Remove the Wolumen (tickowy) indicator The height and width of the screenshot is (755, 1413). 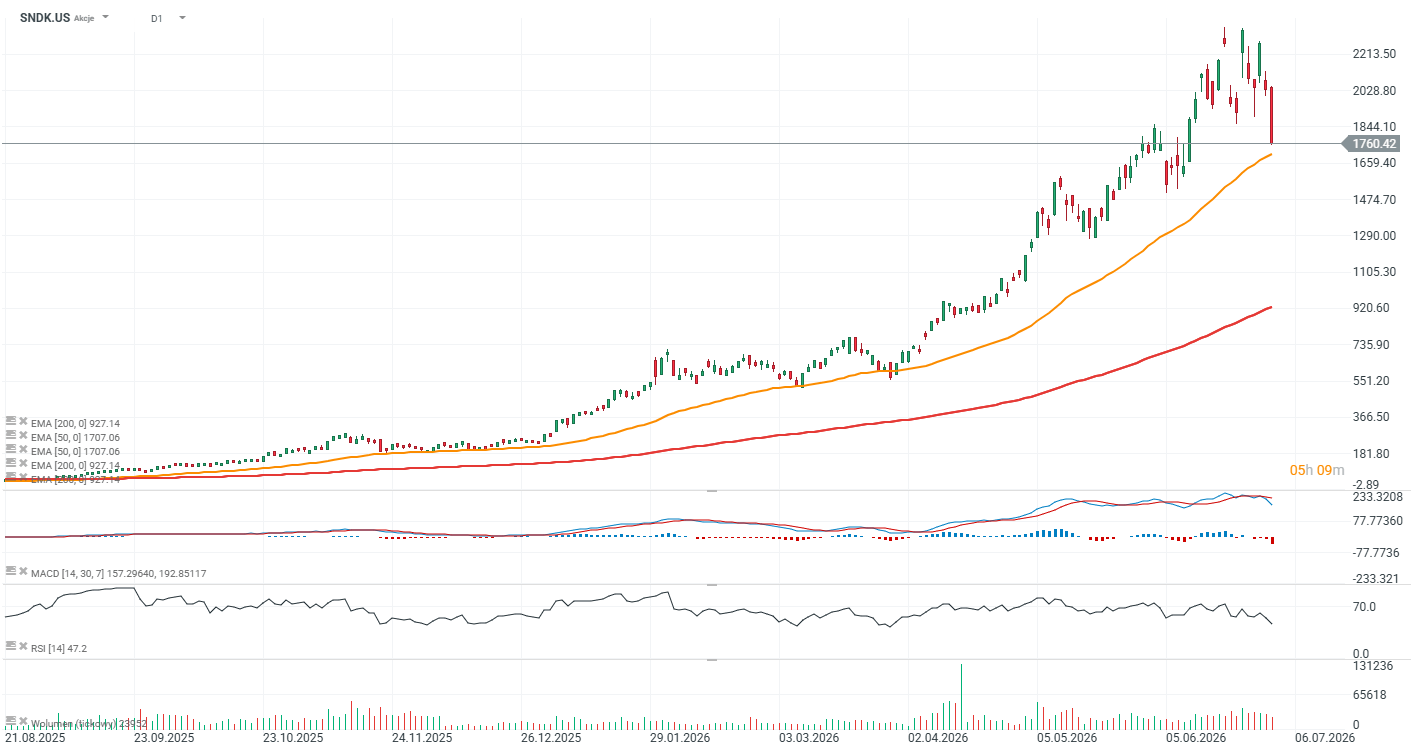pos(22,721)
